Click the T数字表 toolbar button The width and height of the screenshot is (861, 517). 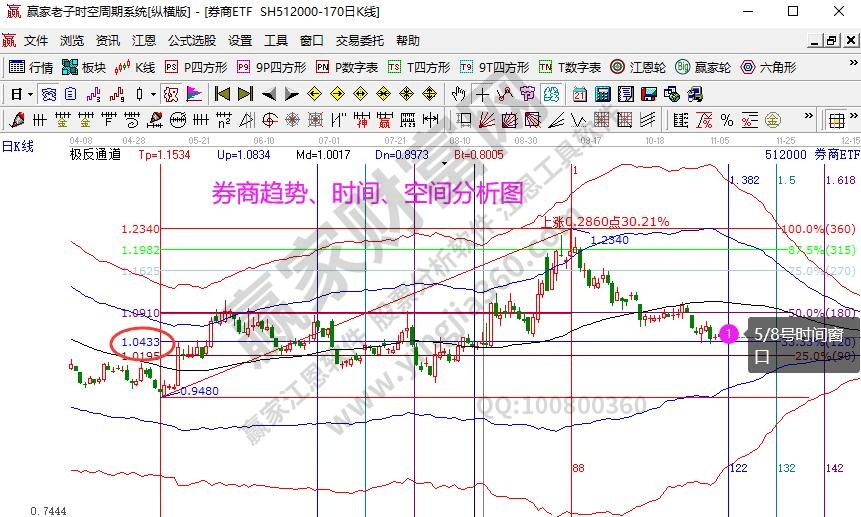point(570,68)
